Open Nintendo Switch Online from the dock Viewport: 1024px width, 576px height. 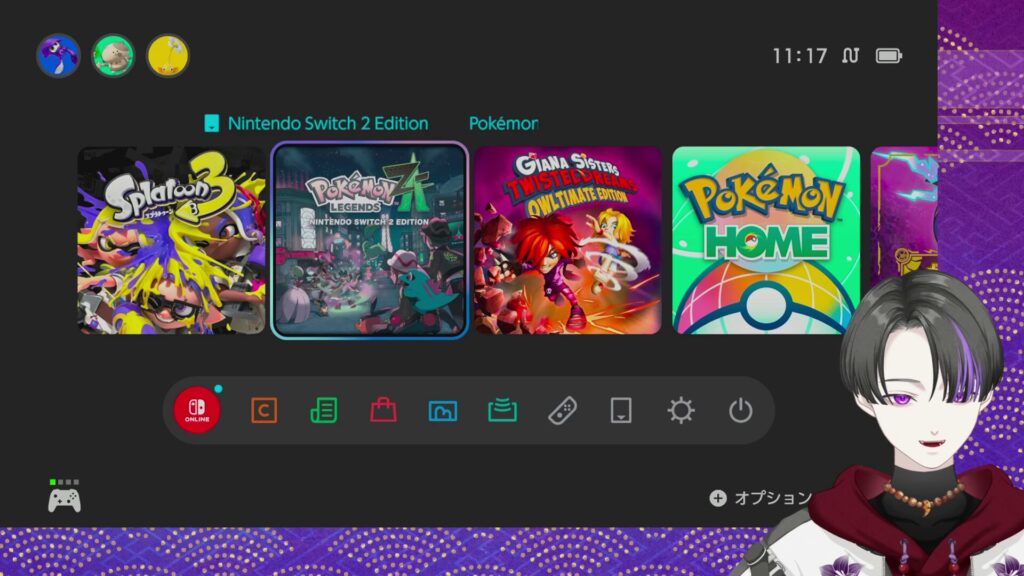[x=197, y=410]
